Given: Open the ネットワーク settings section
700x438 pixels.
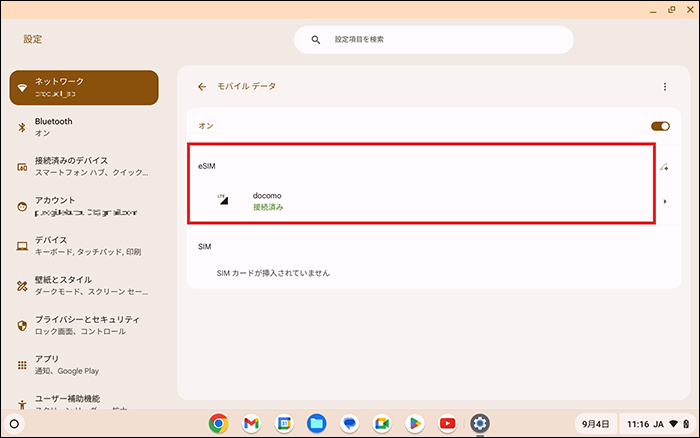Looking at the screenshot, I should point(84,87).
